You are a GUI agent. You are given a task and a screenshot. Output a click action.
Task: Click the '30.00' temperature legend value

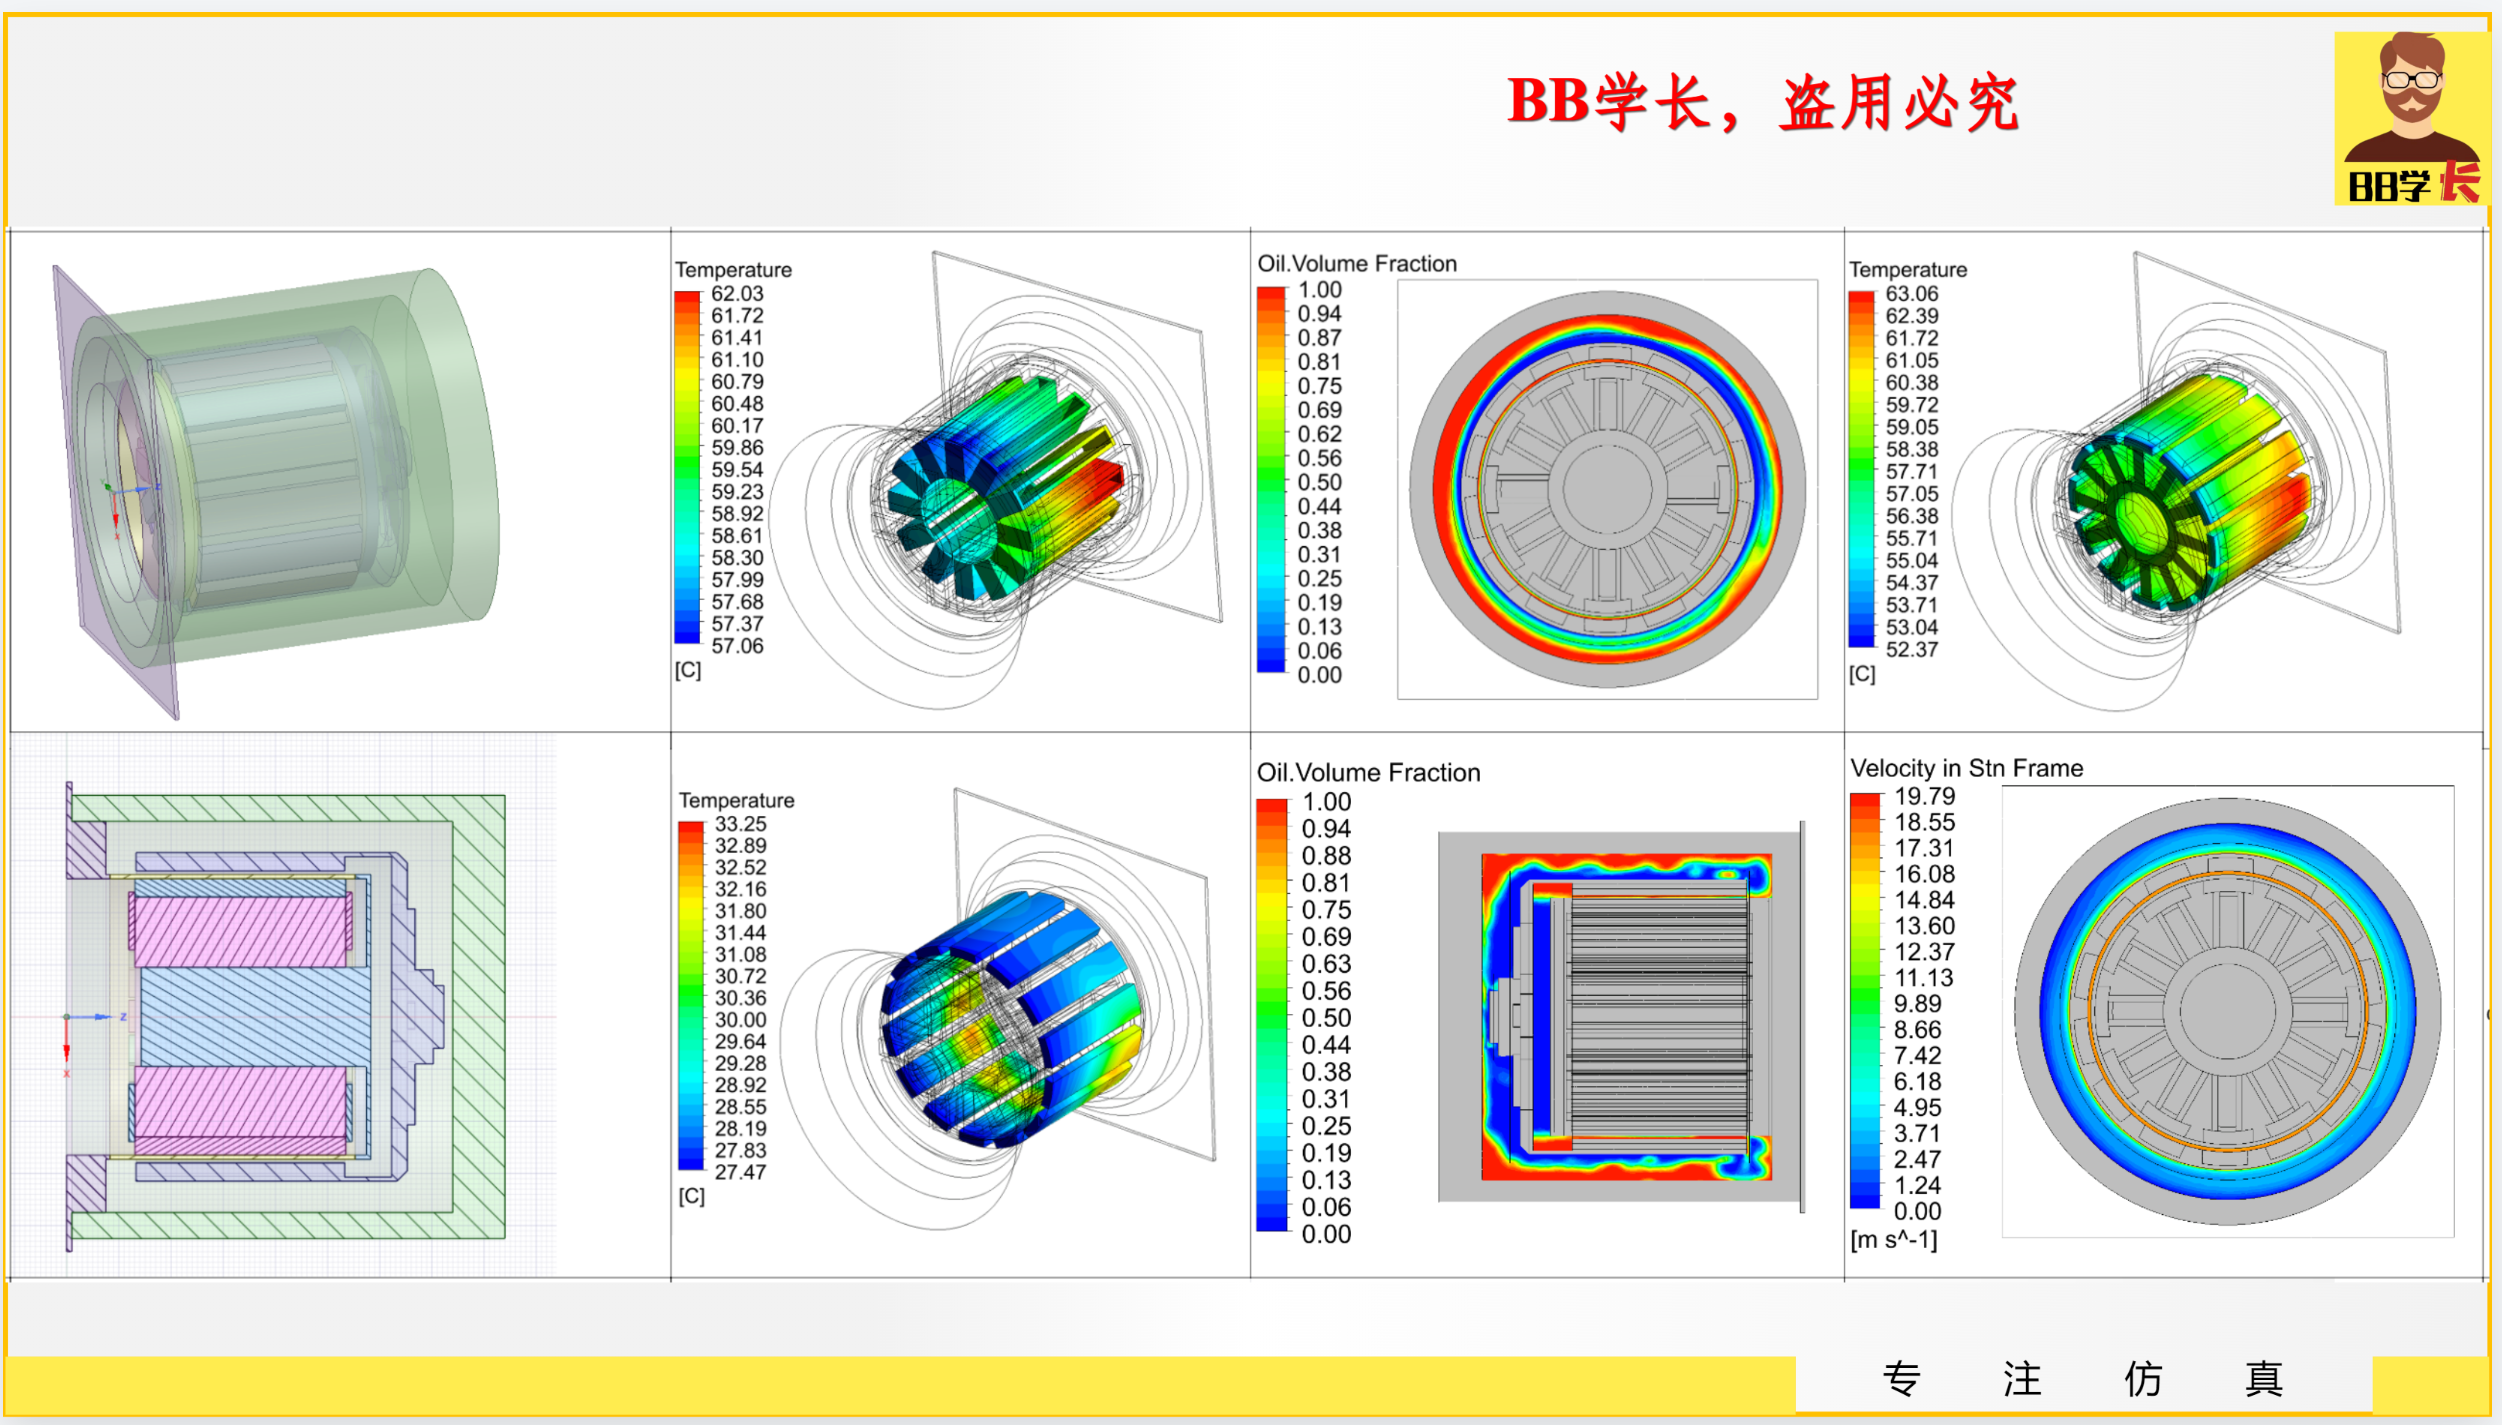pos(740,1020)
